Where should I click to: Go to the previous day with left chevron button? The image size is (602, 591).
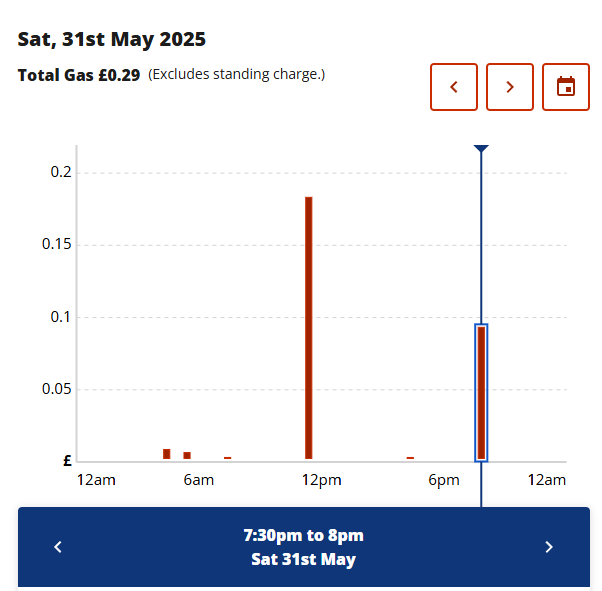pos(454,87)
